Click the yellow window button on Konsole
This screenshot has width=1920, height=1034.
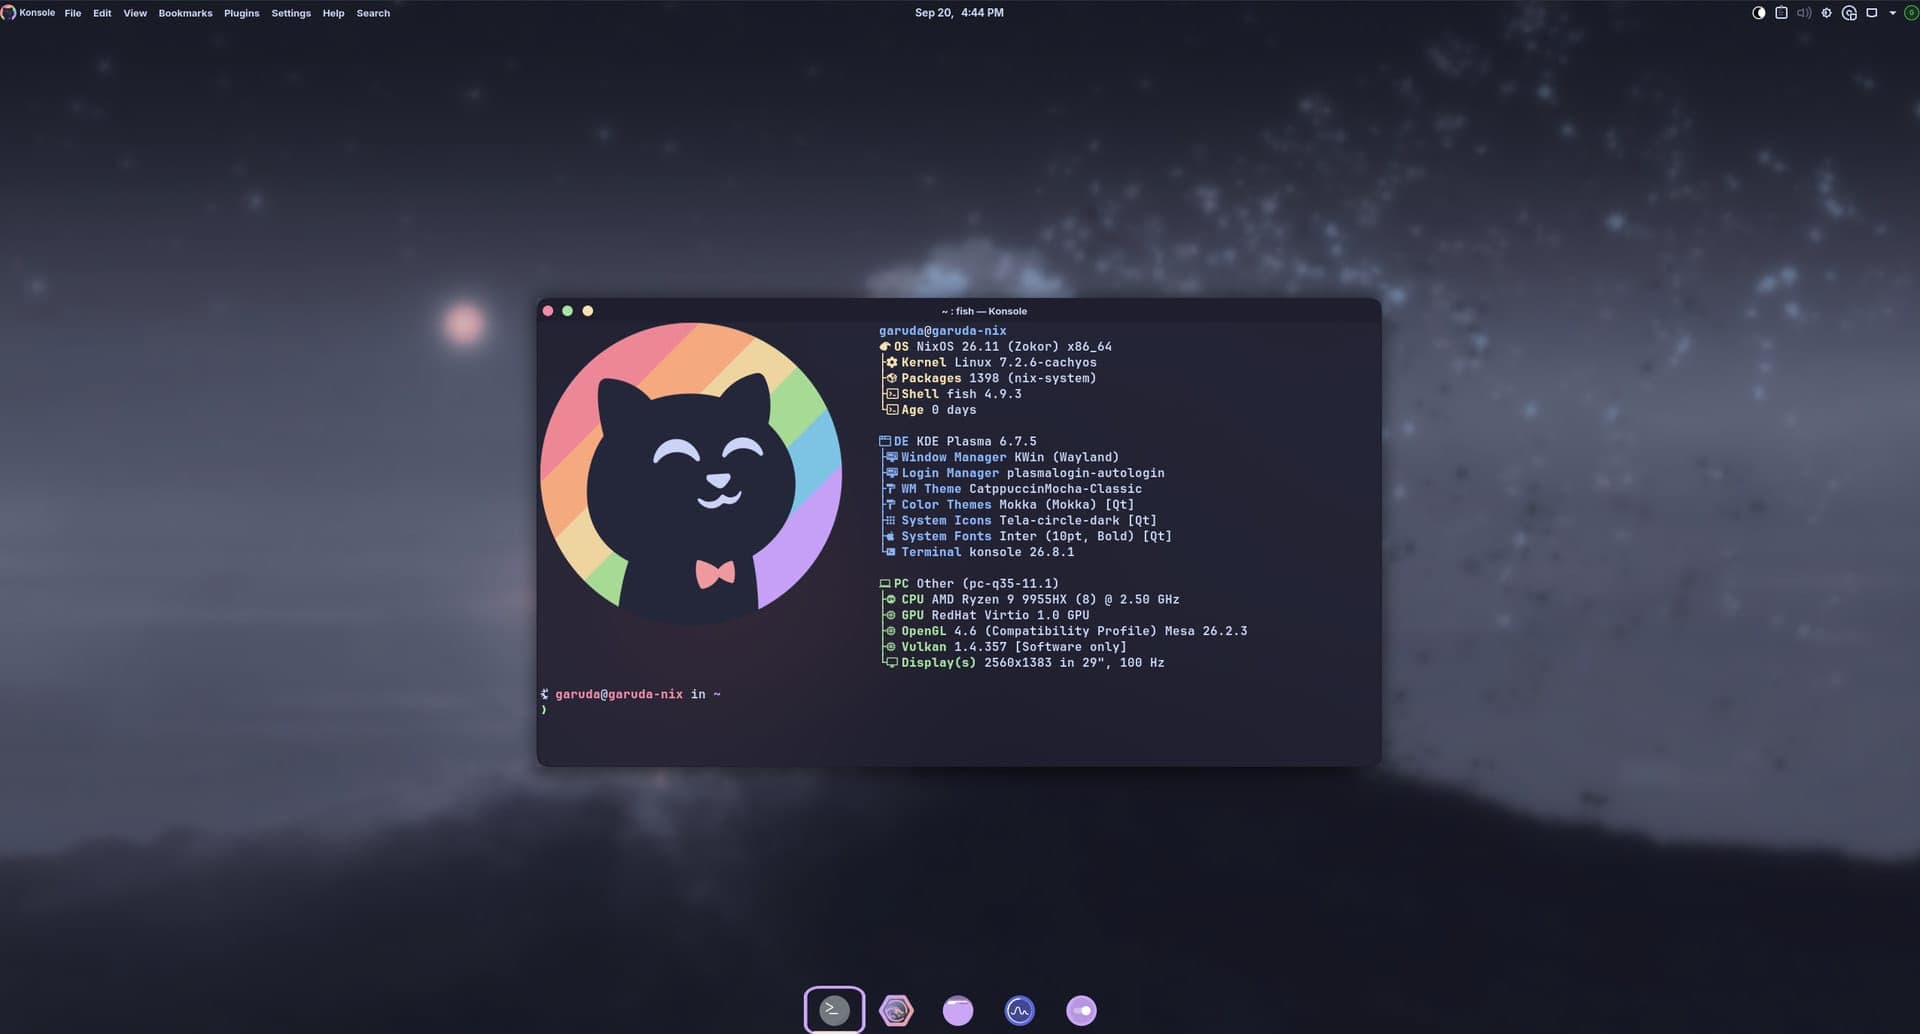click(x=588, y=311)
